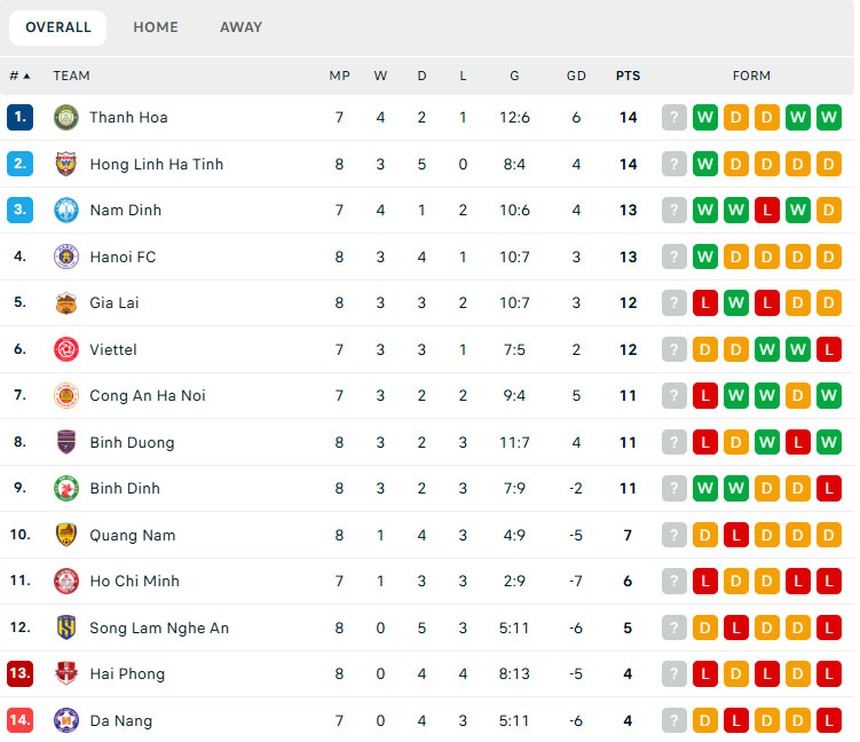The width and height of the screenshot is (860, 742).
Task: Click the Hai Phong team crest
Action: (x=65, y=673)
